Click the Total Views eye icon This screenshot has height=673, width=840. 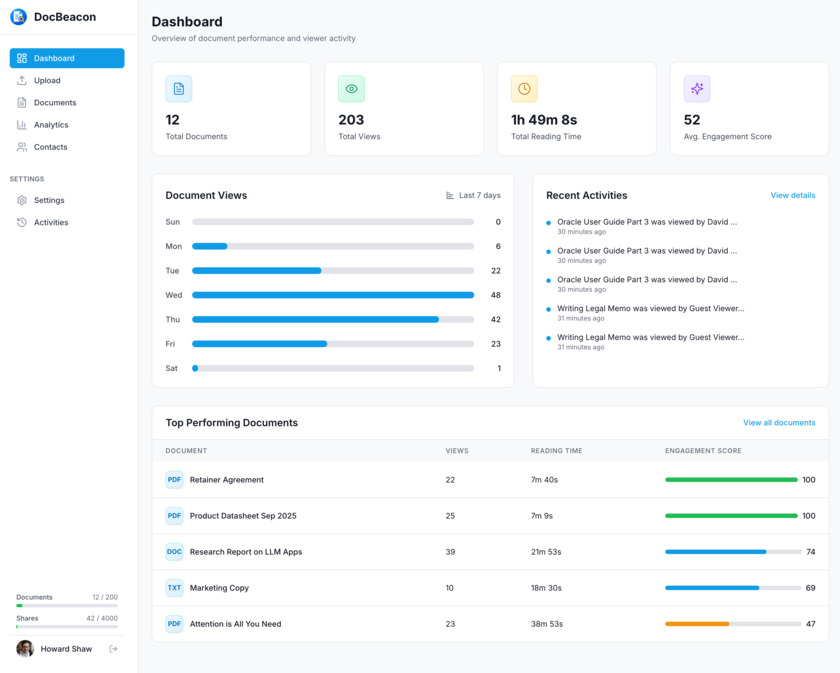pos(351,89)
